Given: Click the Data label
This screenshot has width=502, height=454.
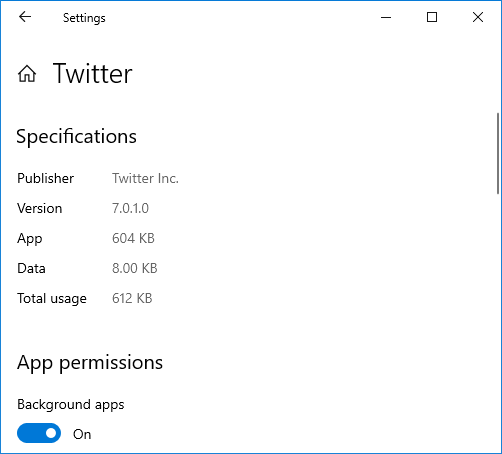Looking at the screenshot, I should click(31, 268).
